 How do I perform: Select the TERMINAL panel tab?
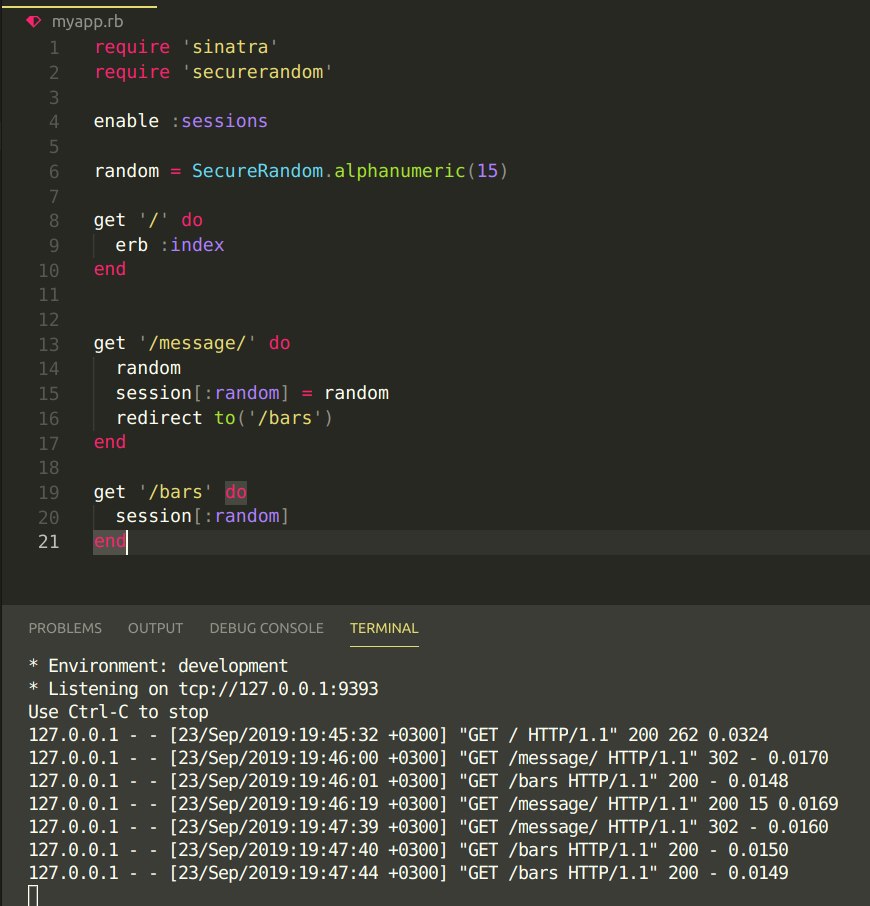[x=384, y=628]
